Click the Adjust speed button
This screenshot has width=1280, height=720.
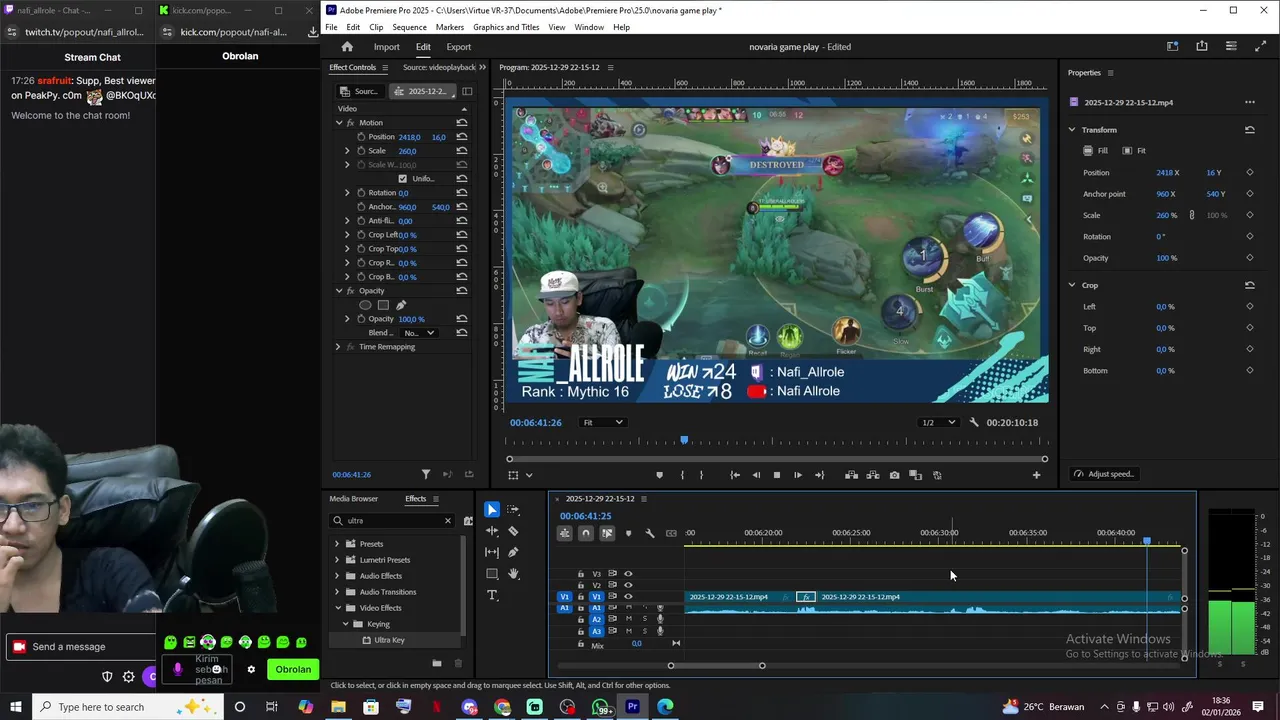coord(1103,474)
